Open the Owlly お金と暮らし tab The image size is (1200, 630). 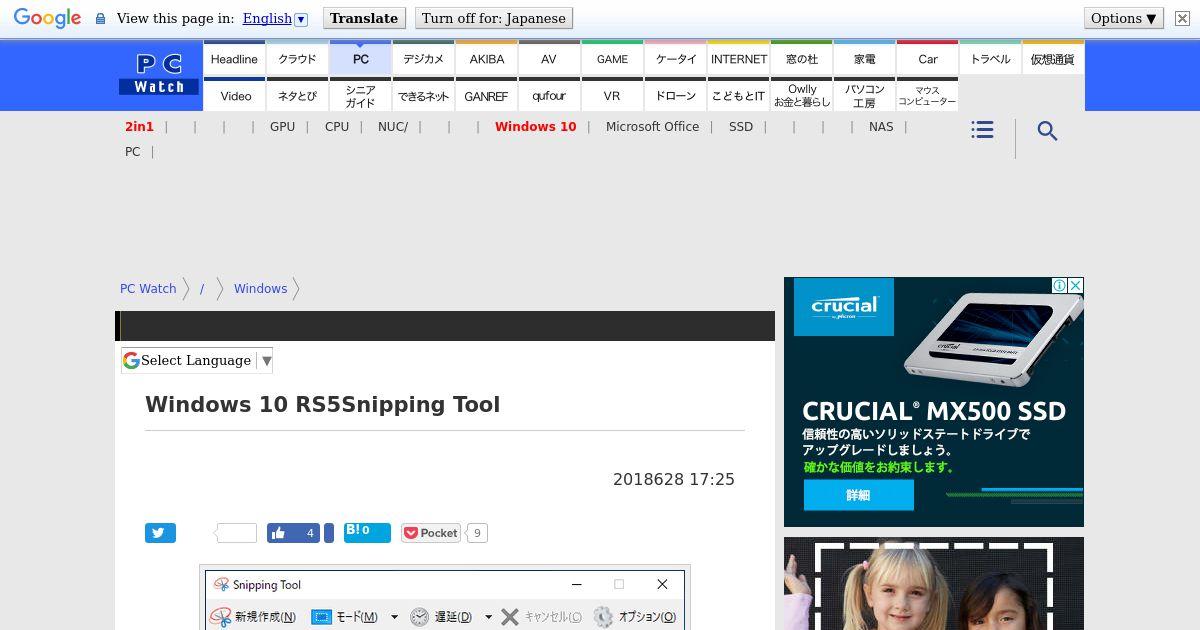(x=801, y=95)
